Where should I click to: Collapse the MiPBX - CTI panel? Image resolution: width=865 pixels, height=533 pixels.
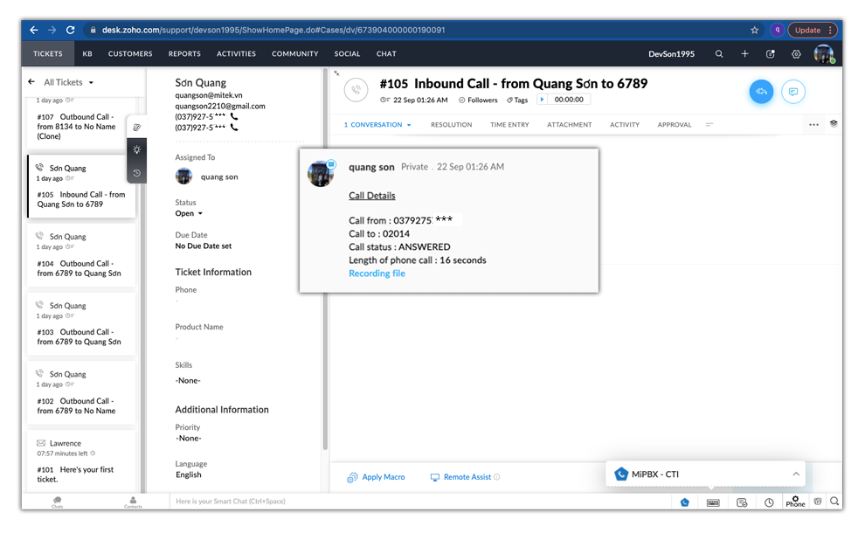[796, 474]
